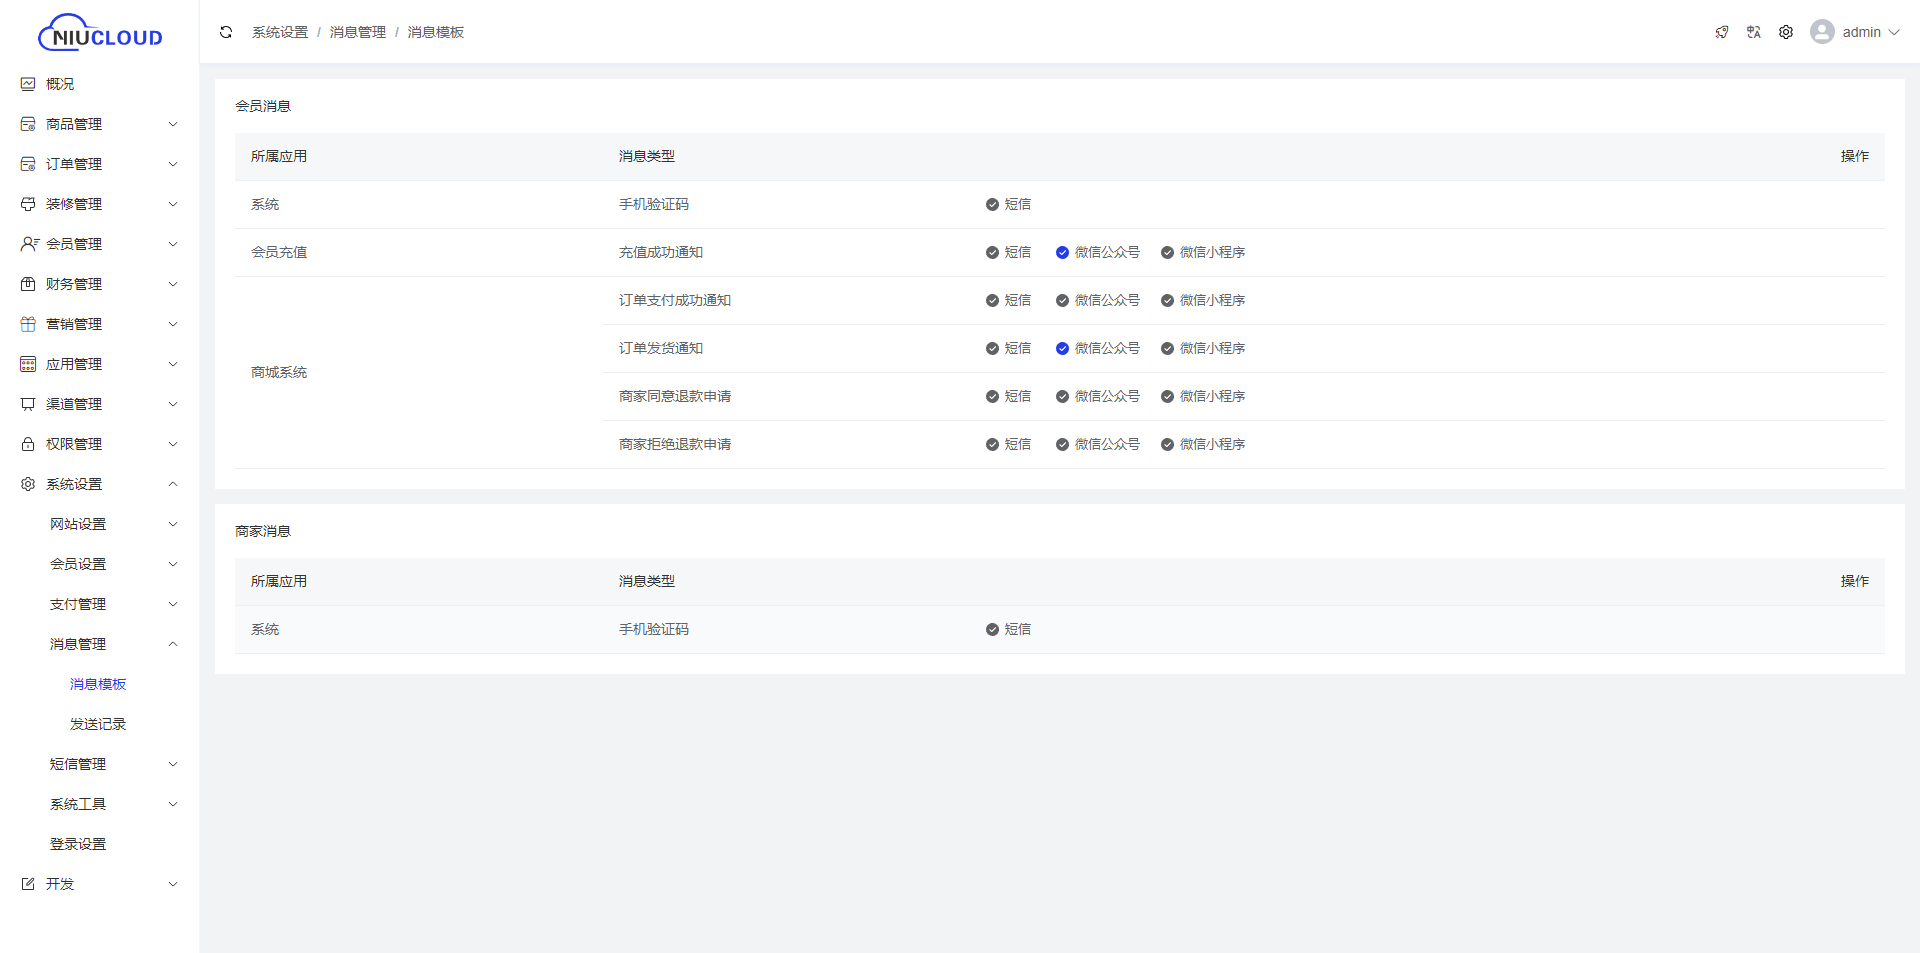The height and width of the screenshot is (953, 1920).
Task: Click the refresh icon beside the breadcrumb
Action: point(226,32)
